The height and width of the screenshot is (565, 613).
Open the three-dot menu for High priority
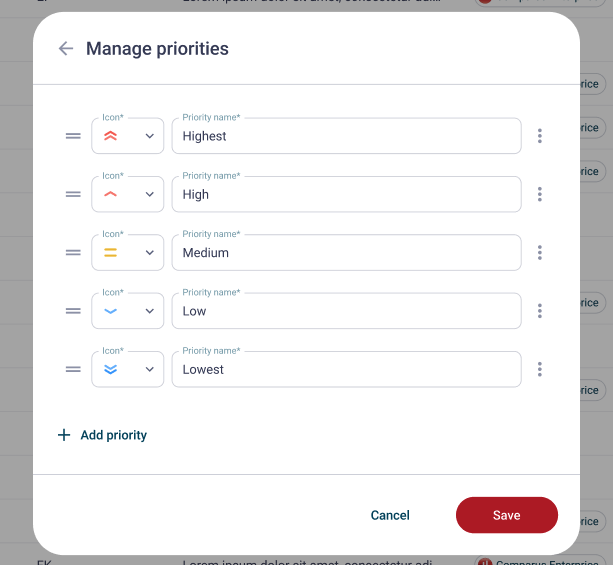(540, 194)
